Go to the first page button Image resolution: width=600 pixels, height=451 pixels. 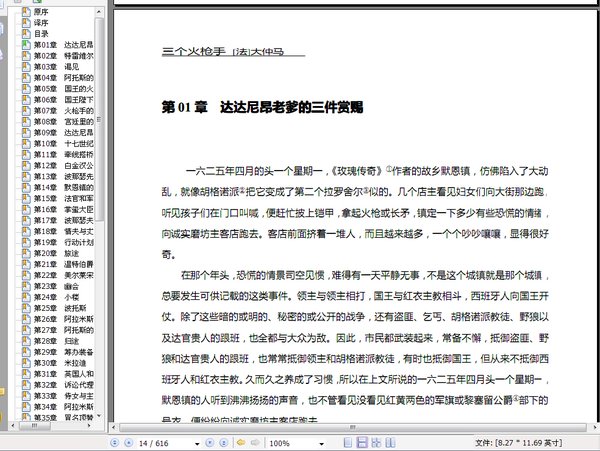pos(114,443)
